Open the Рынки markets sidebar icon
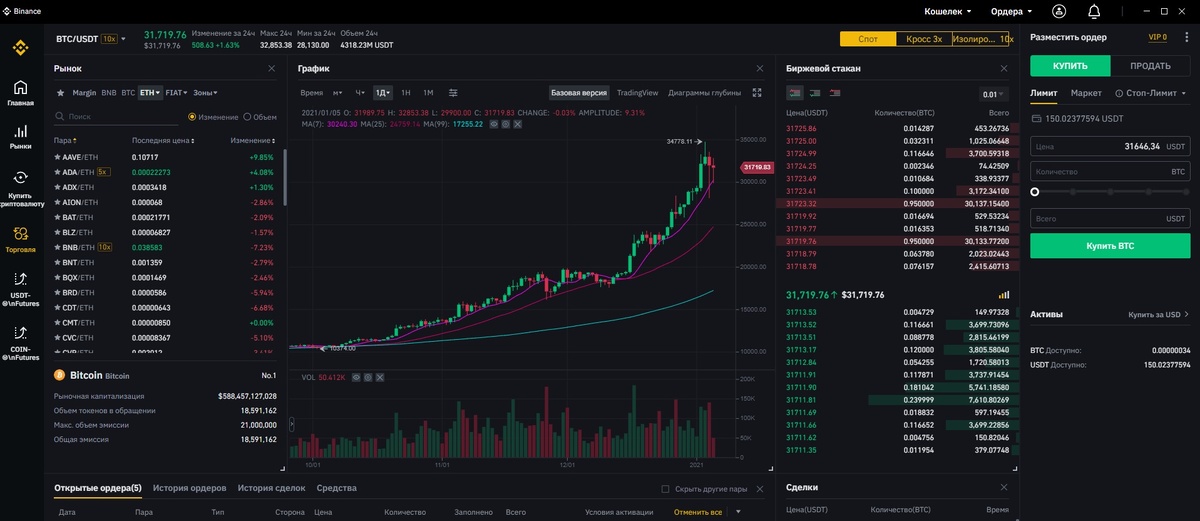Screen dimensions: 1200x521 pos(20,131)
